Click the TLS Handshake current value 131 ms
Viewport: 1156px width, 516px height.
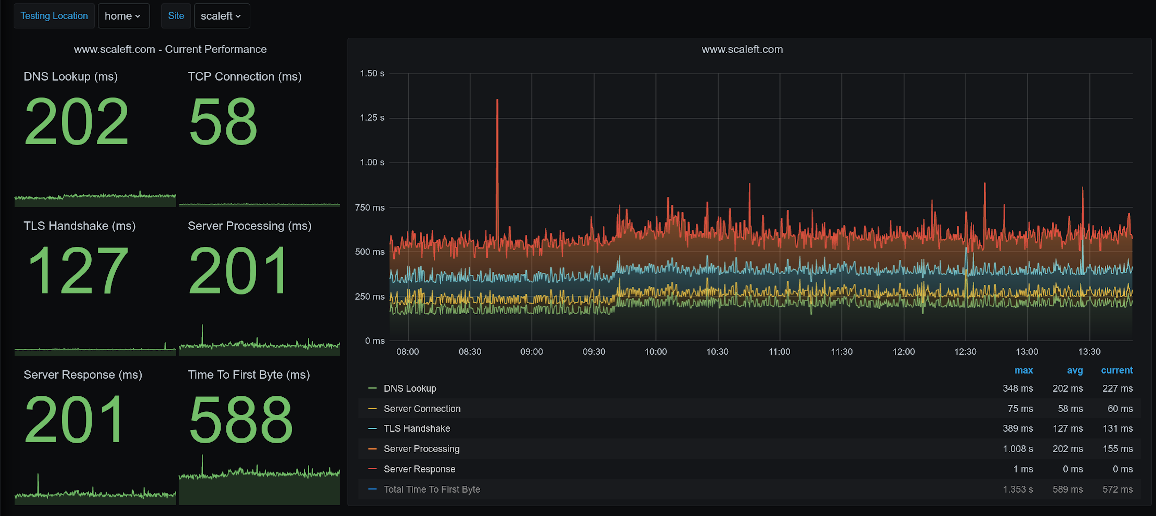click(x=1118, y=428)
